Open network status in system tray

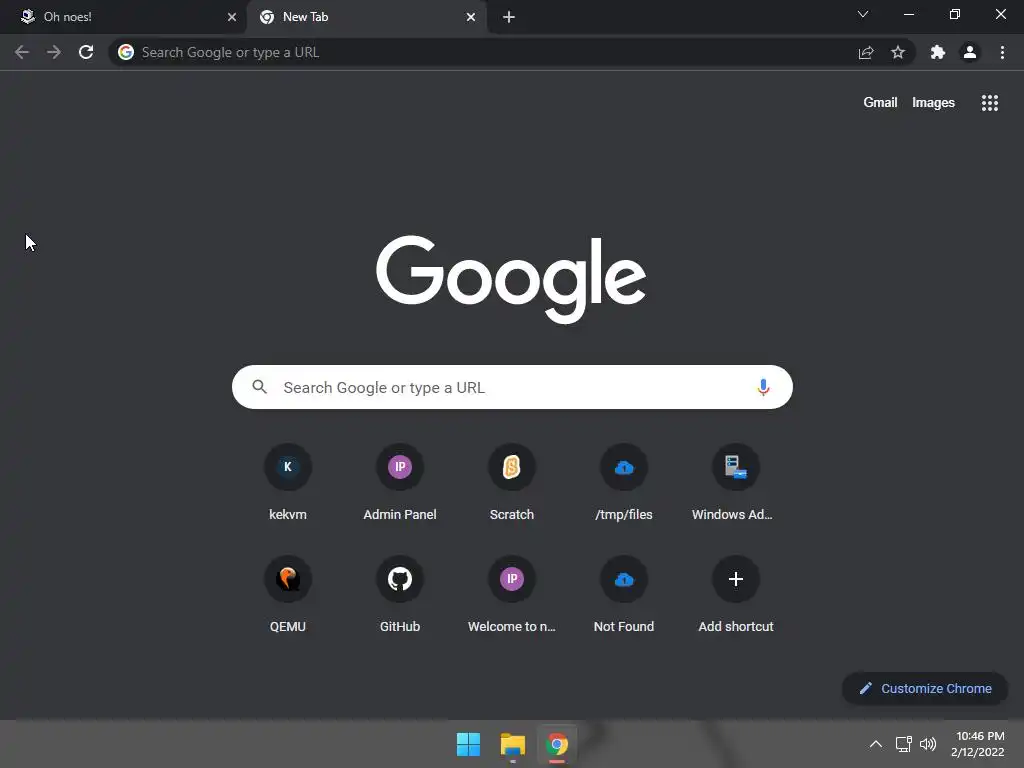[x=904, y=744]
